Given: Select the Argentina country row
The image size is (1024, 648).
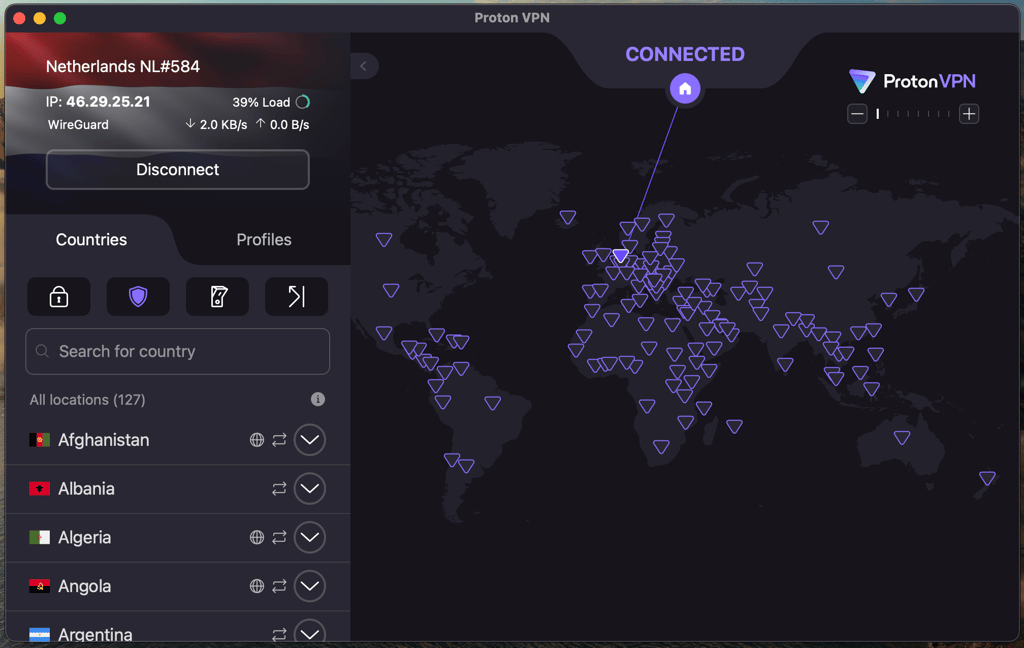Looking at the screenshot, I should click(178, 627).
